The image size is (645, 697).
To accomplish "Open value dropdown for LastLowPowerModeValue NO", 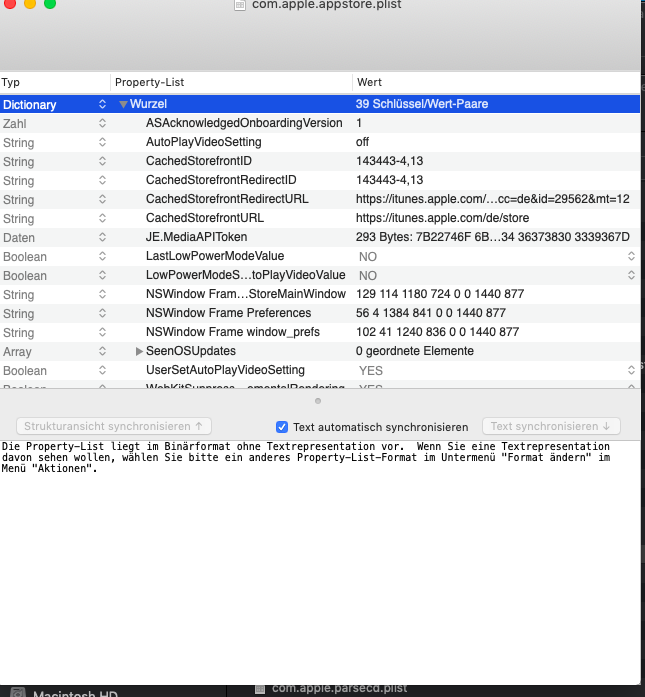I will (631, 256).
